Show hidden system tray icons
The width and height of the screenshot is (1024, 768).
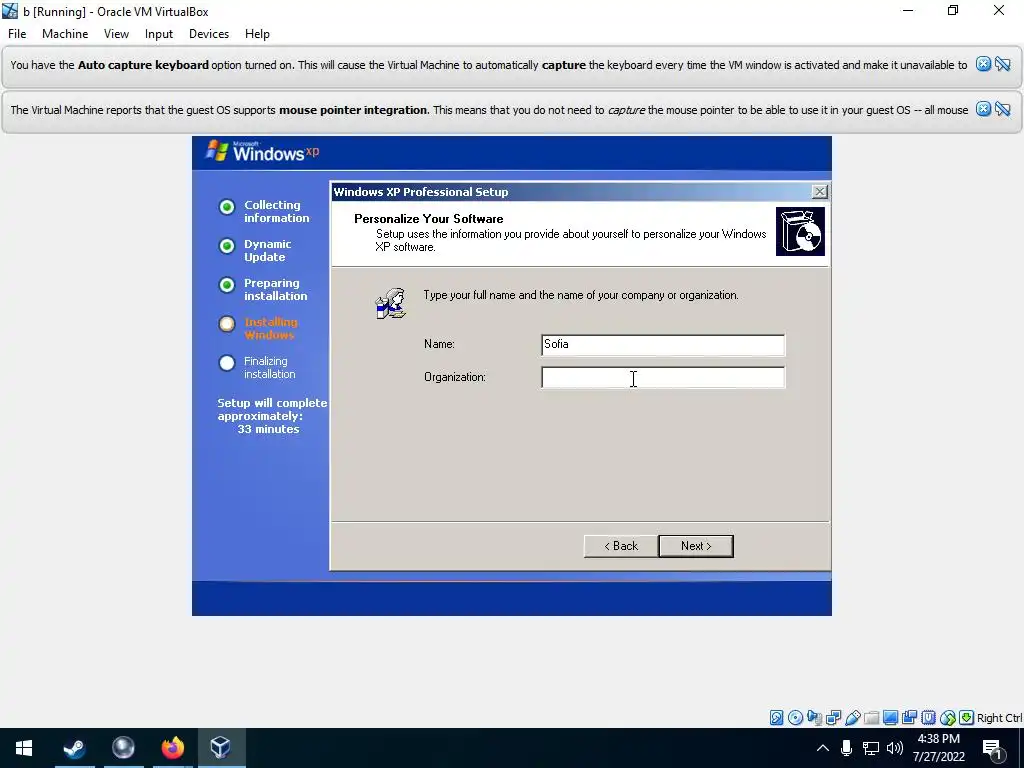(823, 748)
